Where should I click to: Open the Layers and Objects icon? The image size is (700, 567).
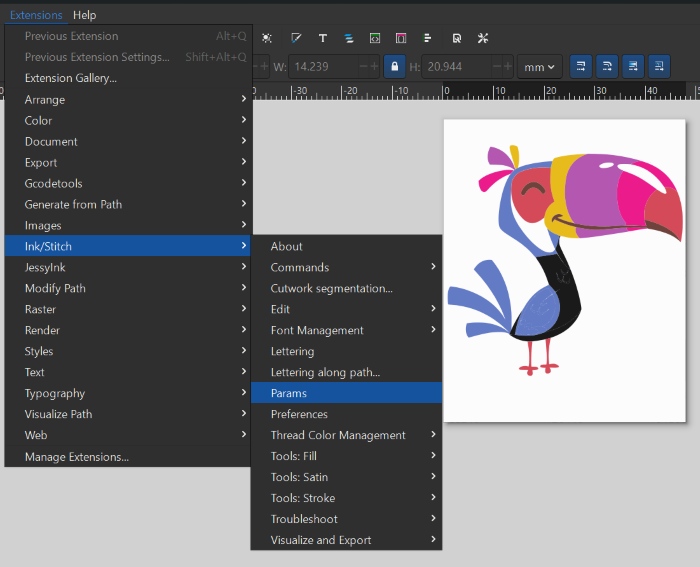(349, 38)
